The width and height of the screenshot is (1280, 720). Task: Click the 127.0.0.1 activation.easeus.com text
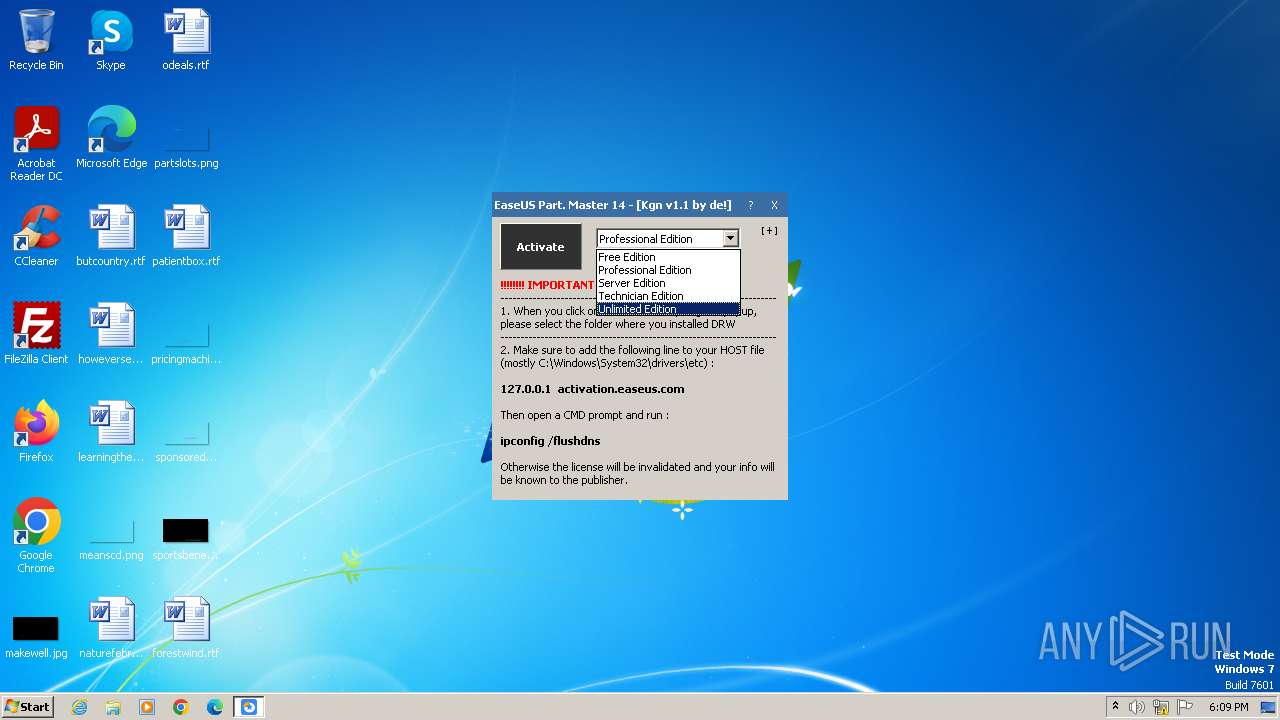pos(592,389)
